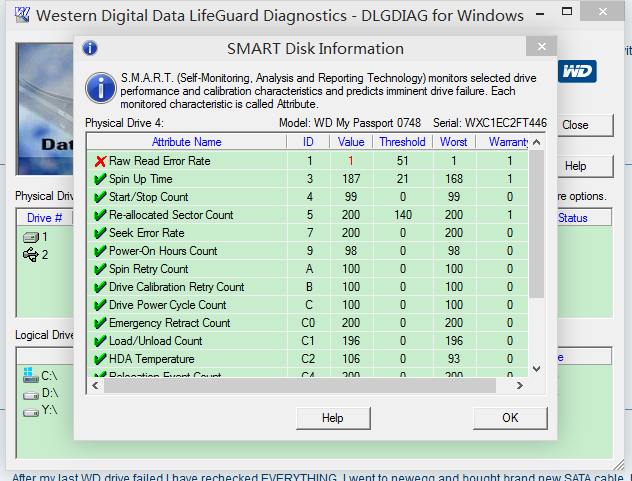Select the C:\ logical drive icon
632x481 pixels.
pos(31,375)
